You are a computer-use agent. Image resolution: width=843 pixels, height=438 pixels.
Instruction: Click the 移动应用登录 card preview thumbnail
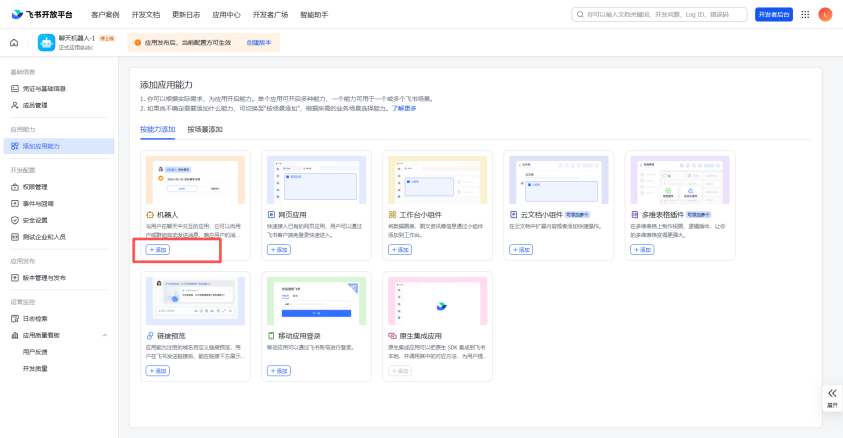(317, 301)
